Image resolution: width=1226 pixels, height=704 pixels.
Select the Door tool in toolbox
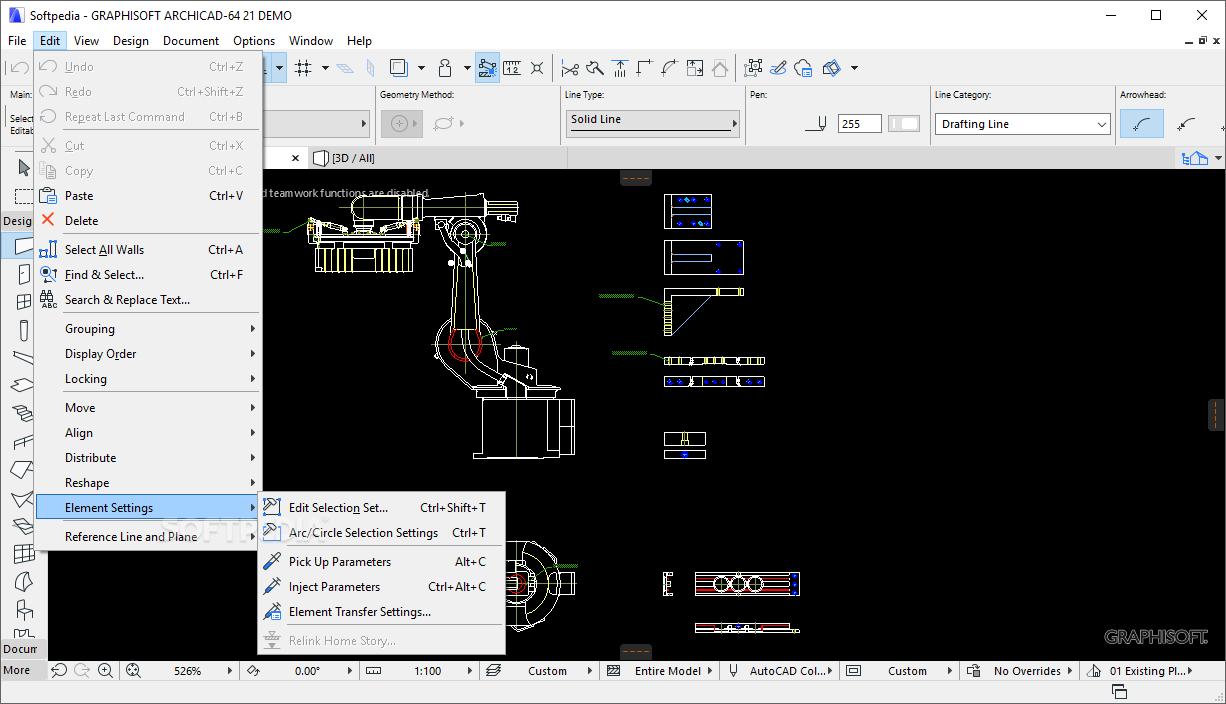pyautogui.click(x=24, y=274)
